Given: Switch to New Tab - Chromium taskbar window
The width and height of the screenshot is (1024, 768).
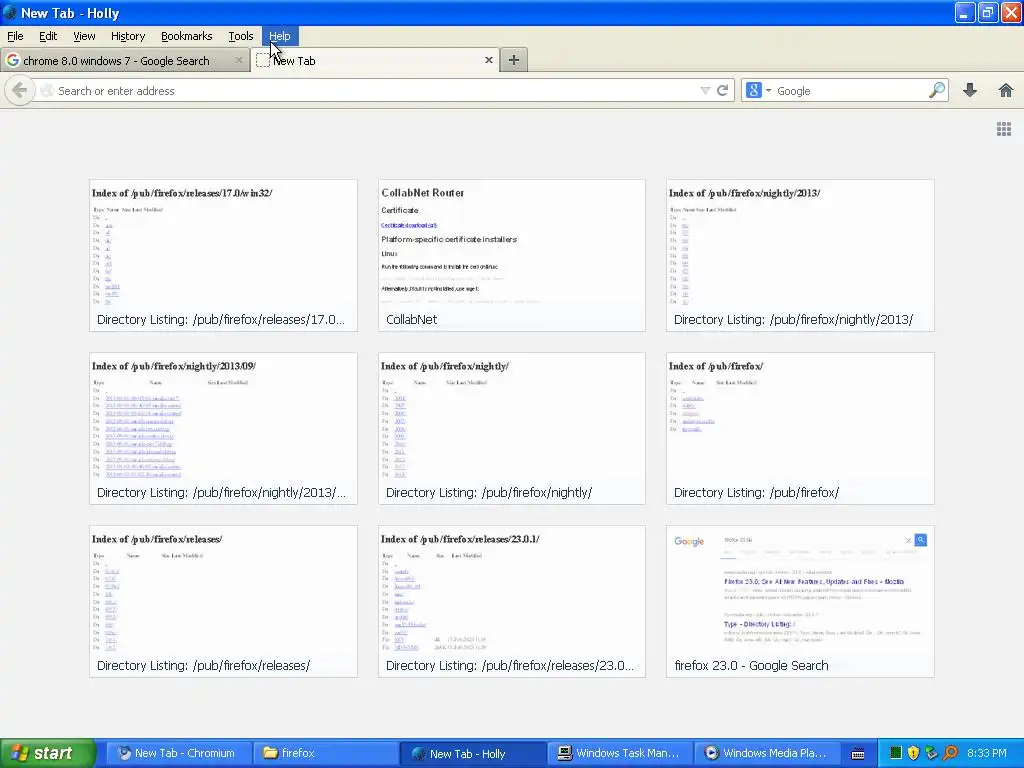Looking at the screenshot, I should pos(178,753).
